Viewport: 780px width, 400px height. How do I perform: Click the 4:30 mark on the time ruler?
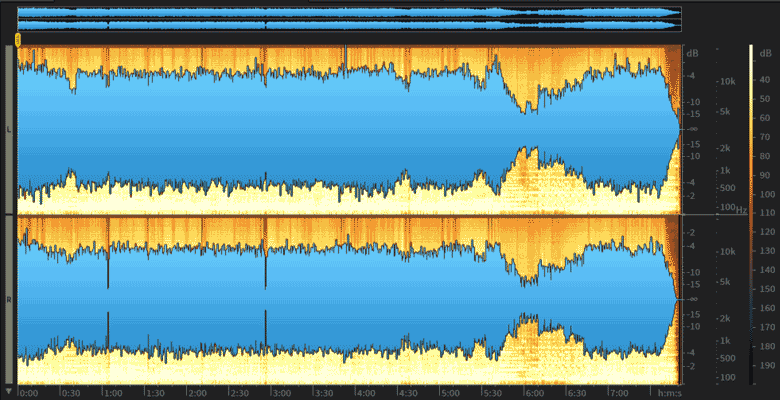tap(409, 393)
